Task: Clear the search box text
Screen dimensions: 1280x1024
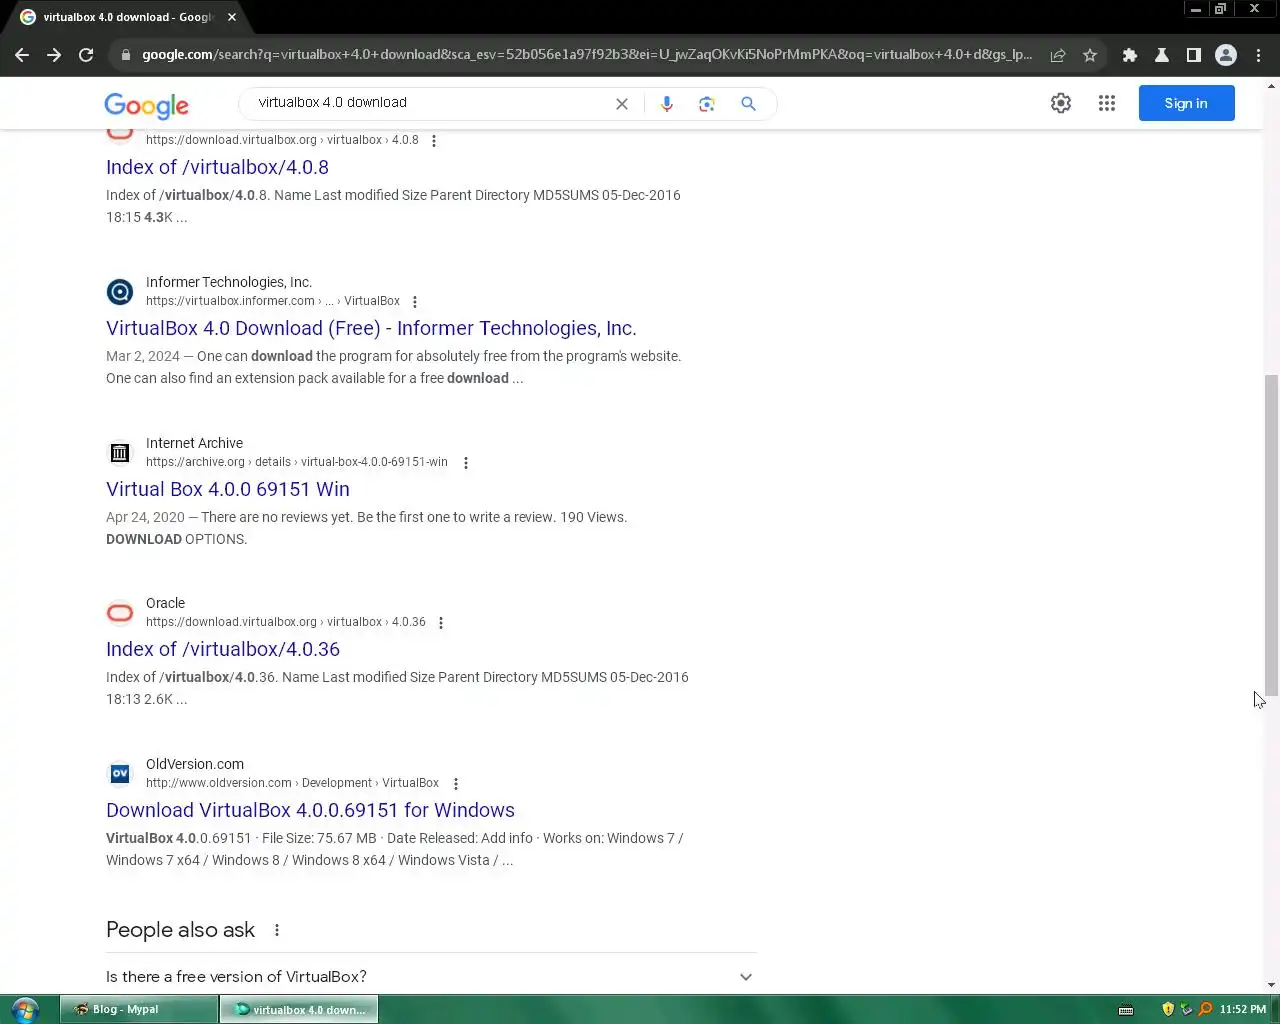Action: click(622, 104)
